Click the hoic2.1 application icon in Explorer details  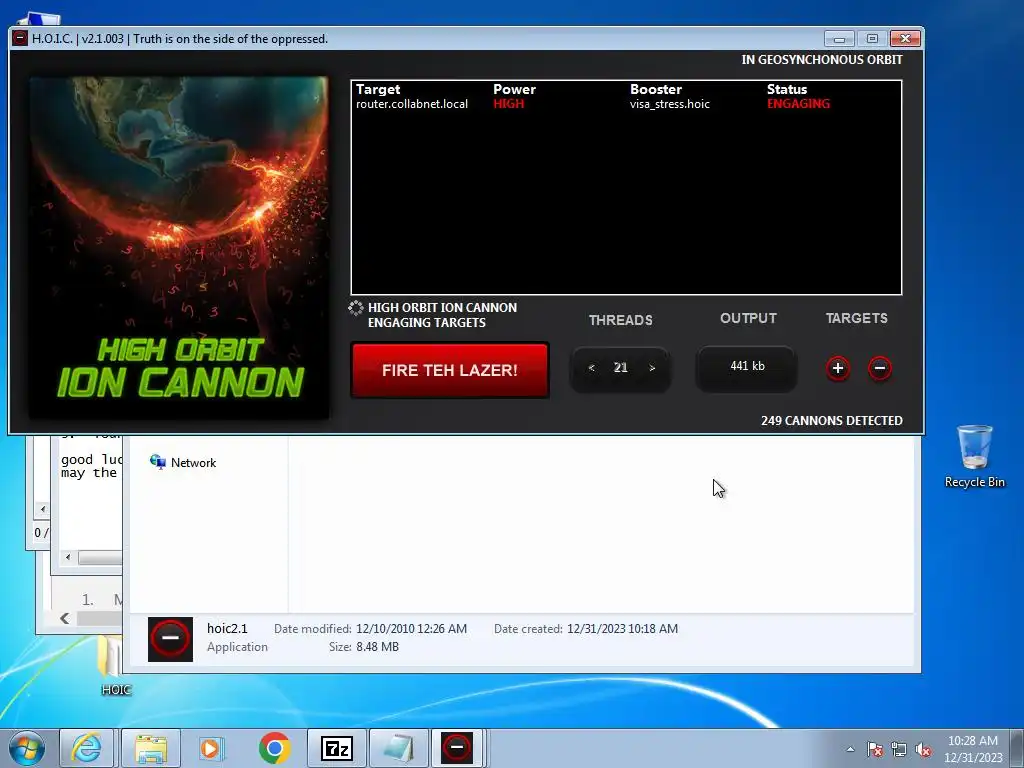point(170,639)
